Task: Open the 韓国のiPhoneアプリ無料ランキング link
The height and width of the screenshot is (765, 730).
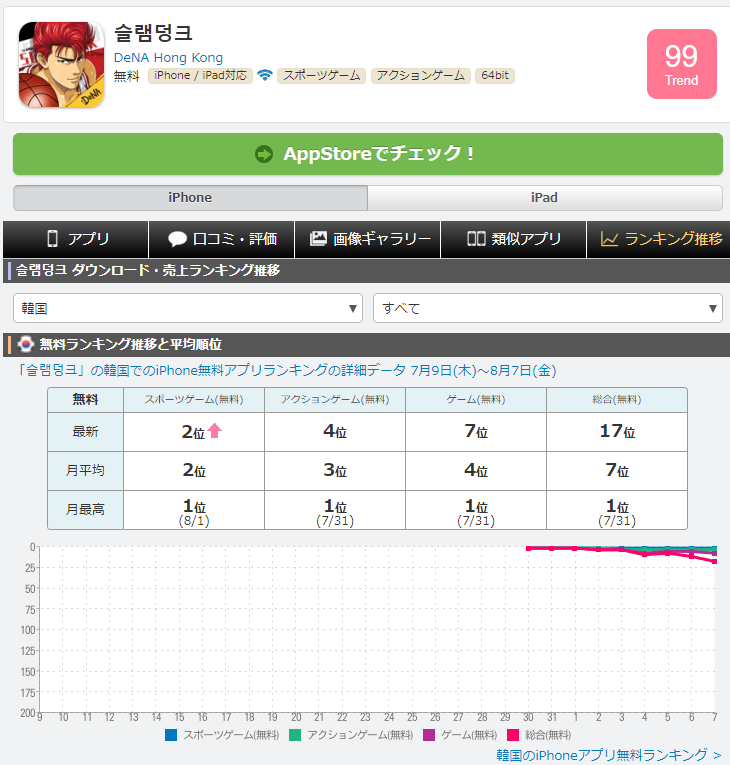Action: 608,755
